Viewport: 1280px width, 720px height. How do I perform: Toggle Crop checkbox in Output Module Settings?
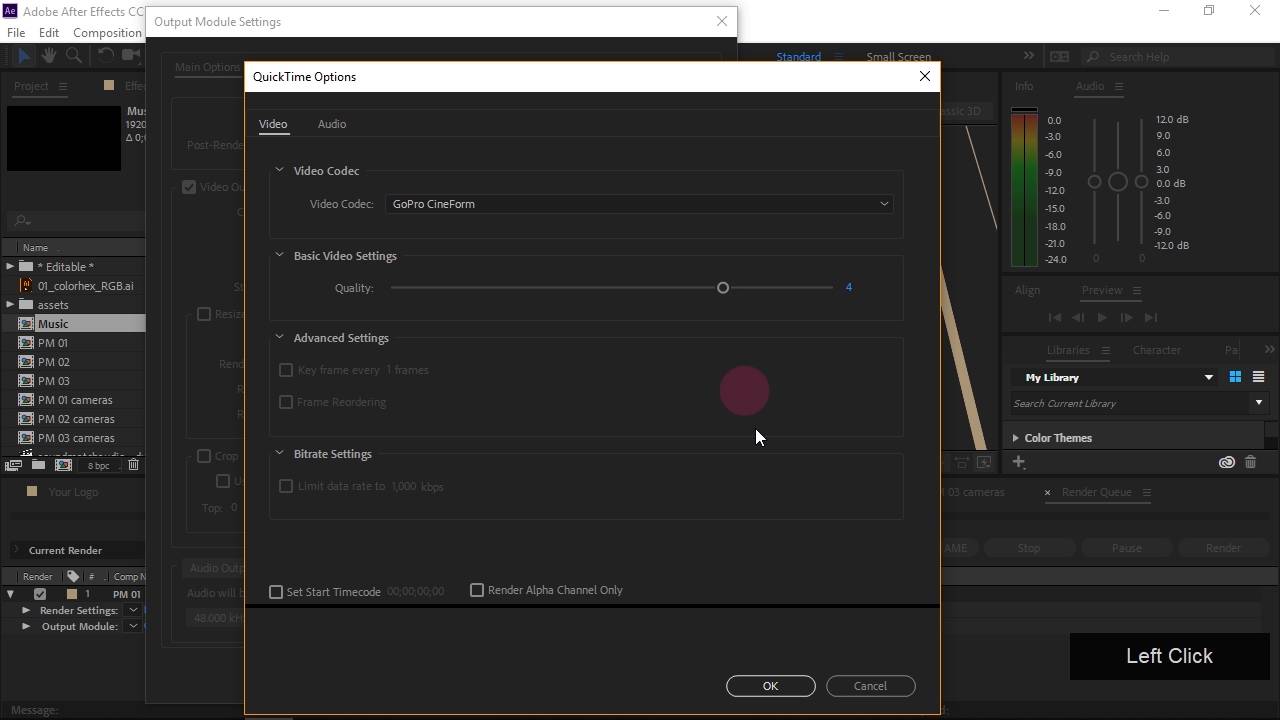click(x=204, y=456)
